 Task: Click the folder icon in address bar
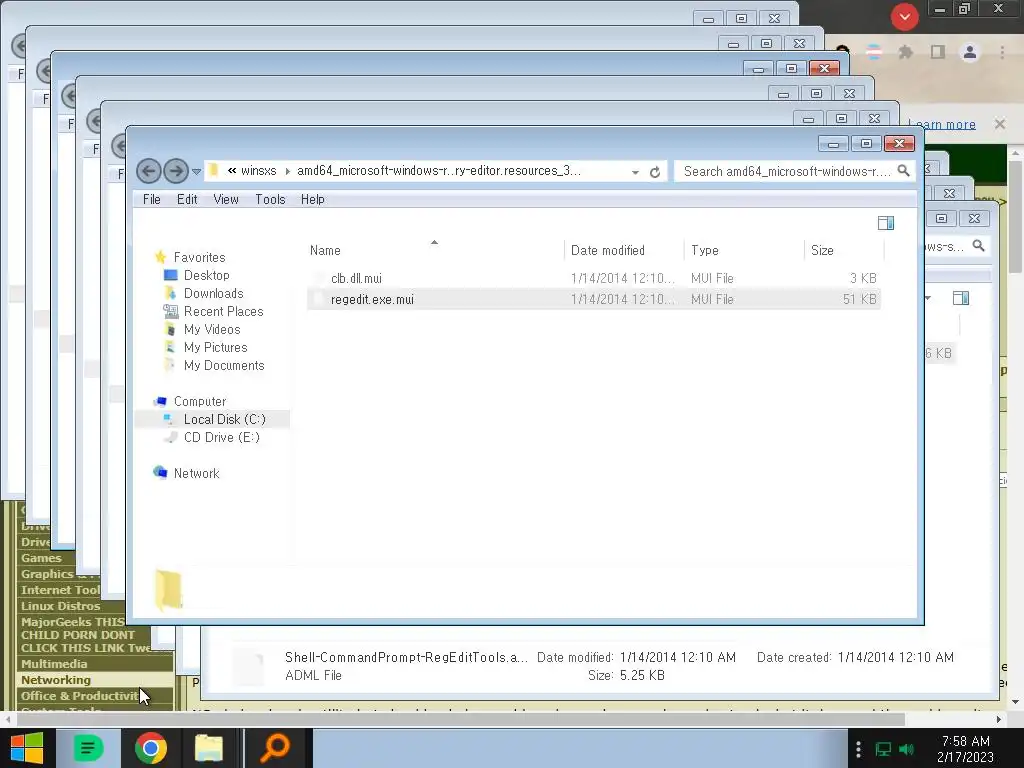214,171
